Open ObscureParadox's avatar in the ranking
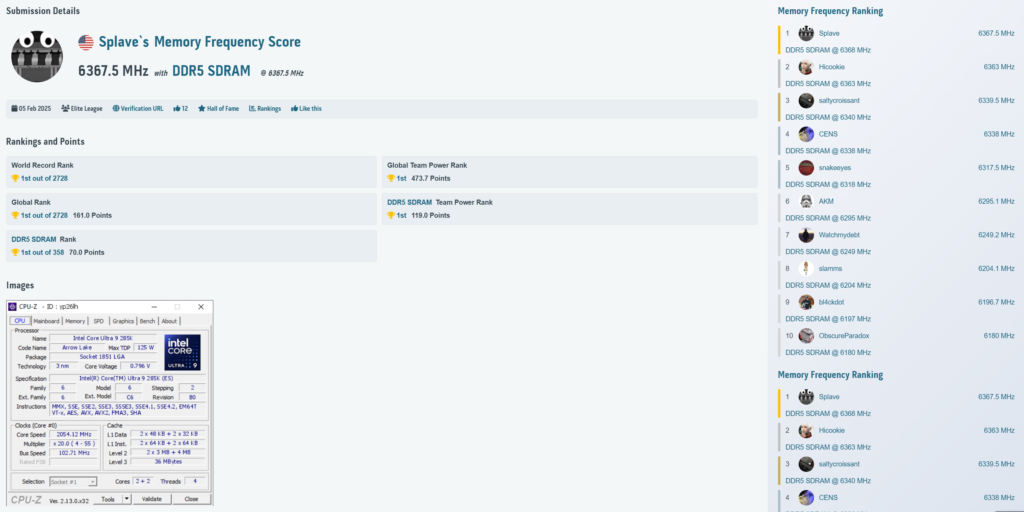The image size is (1024, 512). (x=806, y=336)
